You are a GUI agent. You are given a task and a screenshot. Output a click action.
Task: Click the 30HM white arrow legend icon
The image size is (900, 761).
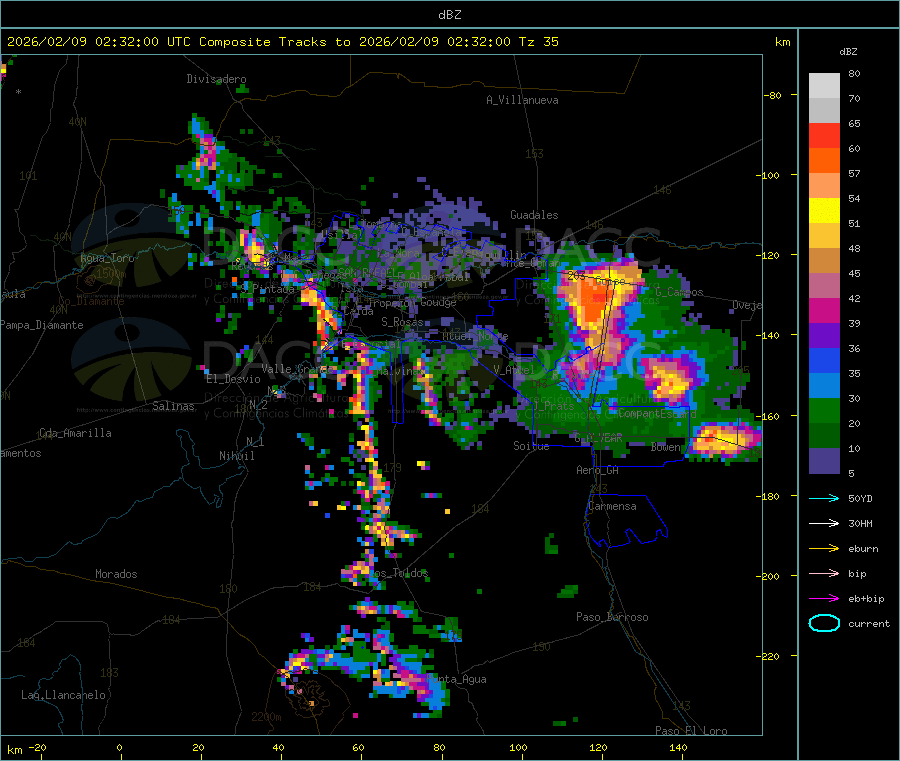click(824, 523)
